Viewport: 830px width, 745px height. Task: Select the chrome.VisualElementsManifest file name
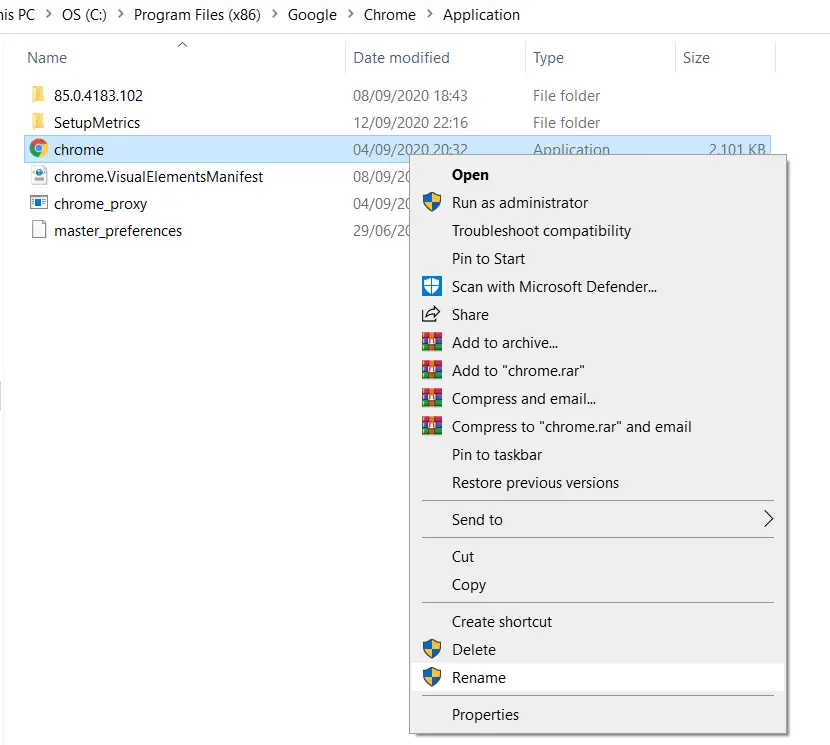pos(158,177)
